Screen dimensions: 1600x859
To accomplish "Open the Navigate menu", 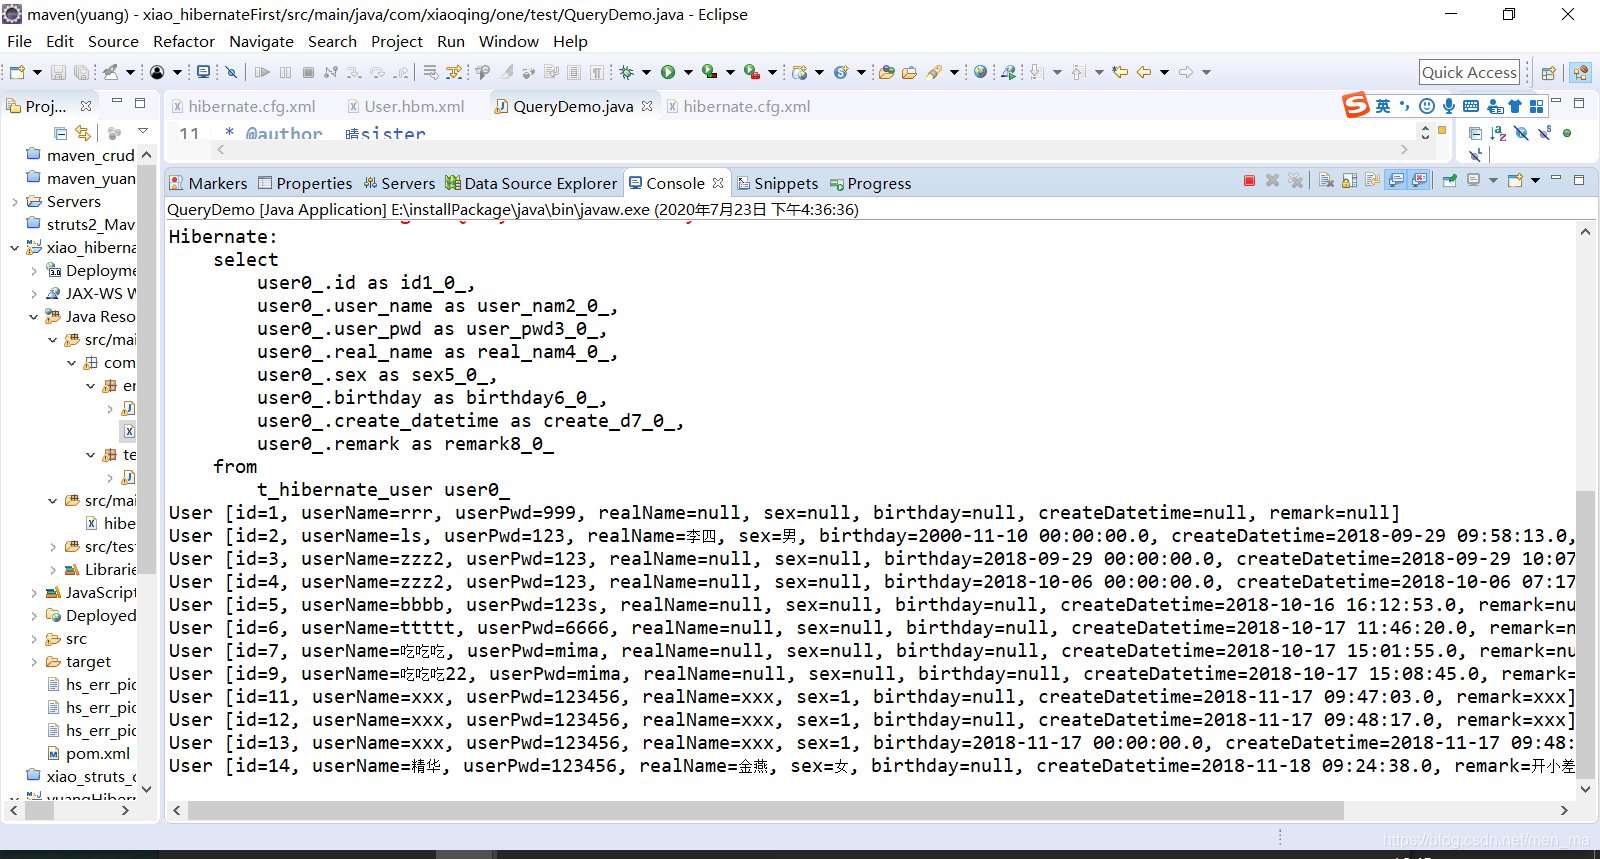I will coord(261,41).
